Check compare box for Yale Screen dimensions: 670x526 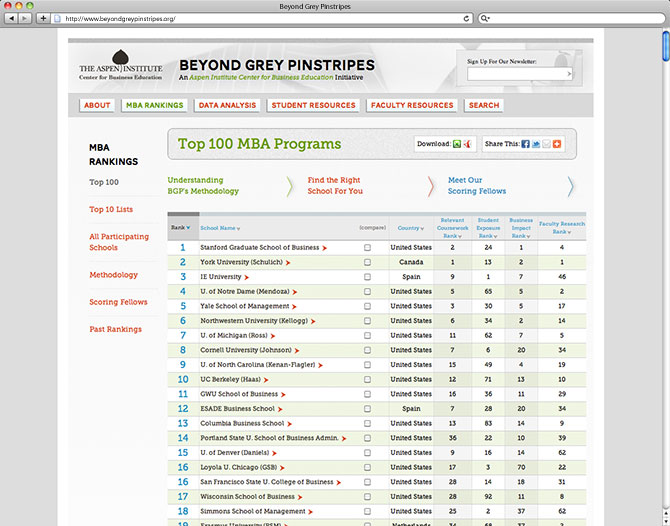(367, 306)
